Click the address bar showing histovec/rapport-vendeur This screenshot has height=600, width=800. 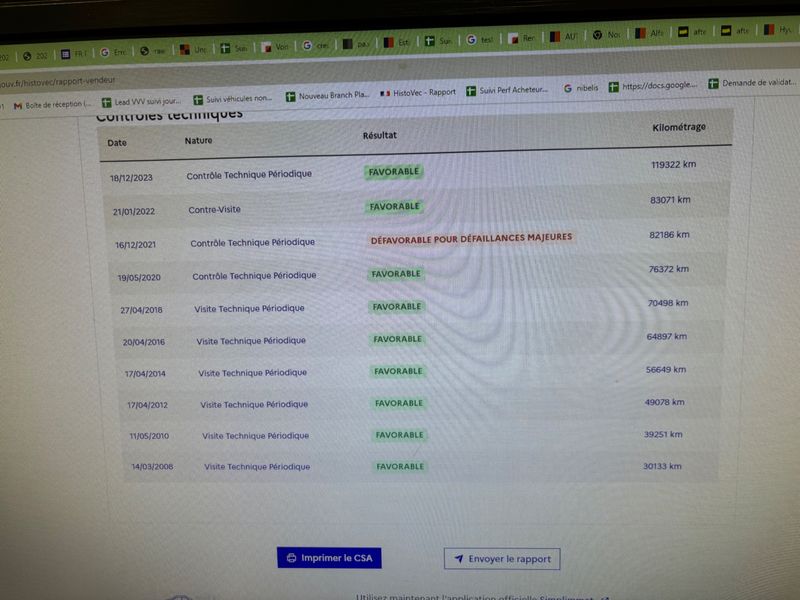pyautogui.click(x=58, y=81)
